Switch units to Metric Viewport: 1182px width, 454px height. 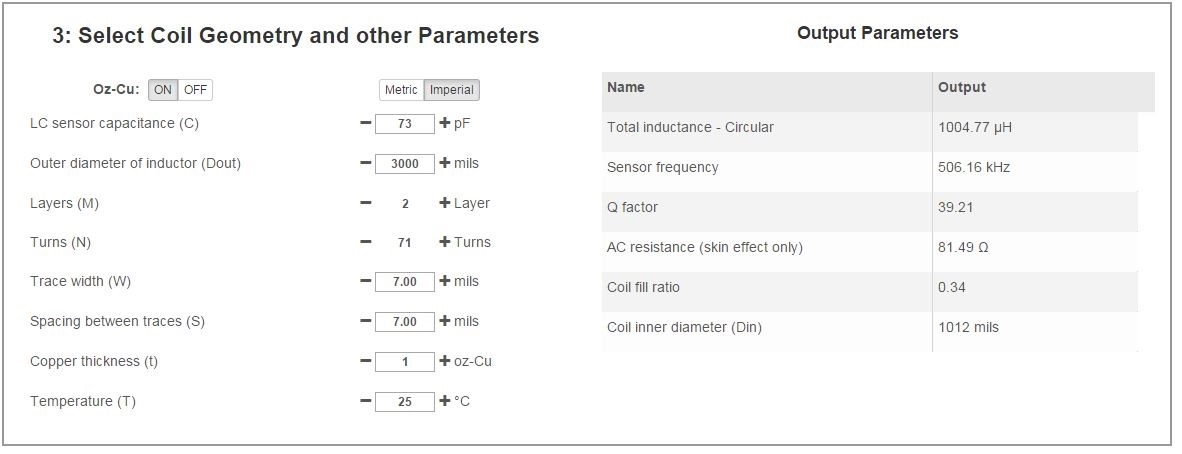pos(401,90)
